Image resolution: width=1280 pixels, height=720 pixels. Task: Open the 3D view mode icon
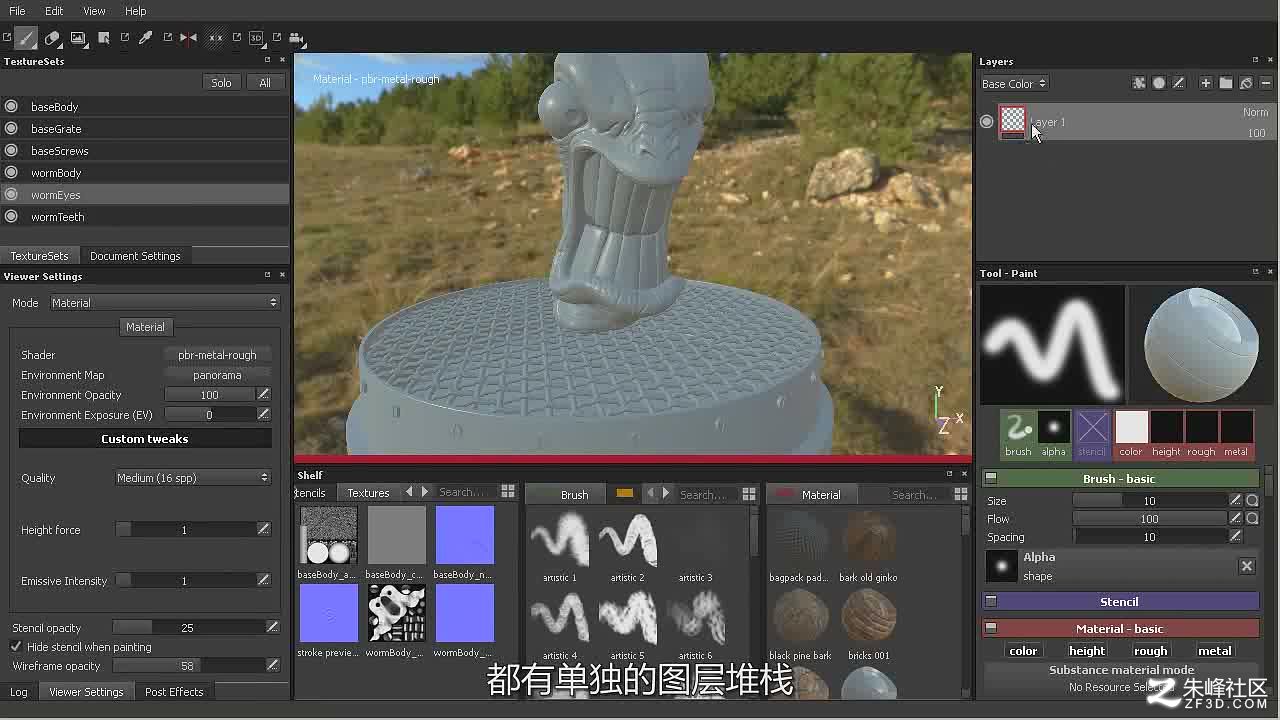tap(256, 38)
